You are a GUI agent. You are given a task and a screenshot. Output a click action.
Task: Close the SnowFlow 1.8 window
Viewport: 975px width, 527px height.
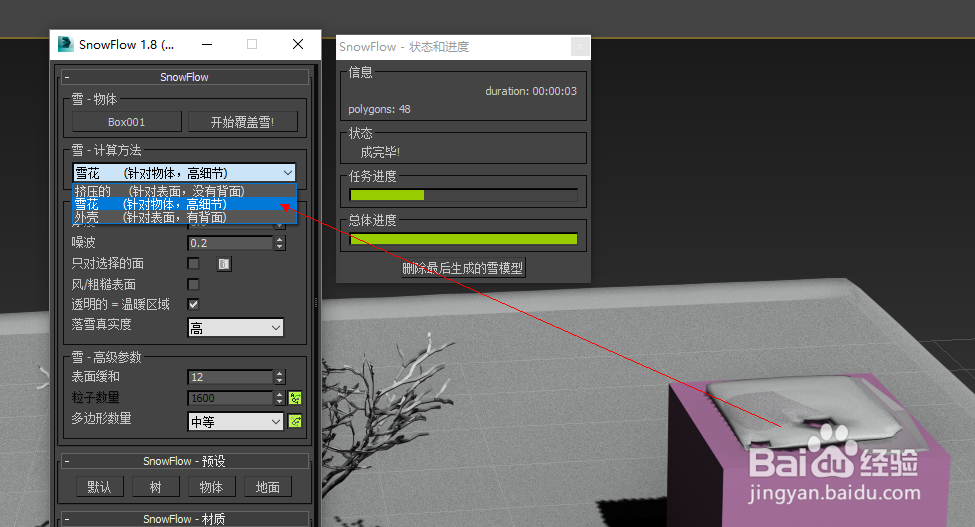(298, 44)
